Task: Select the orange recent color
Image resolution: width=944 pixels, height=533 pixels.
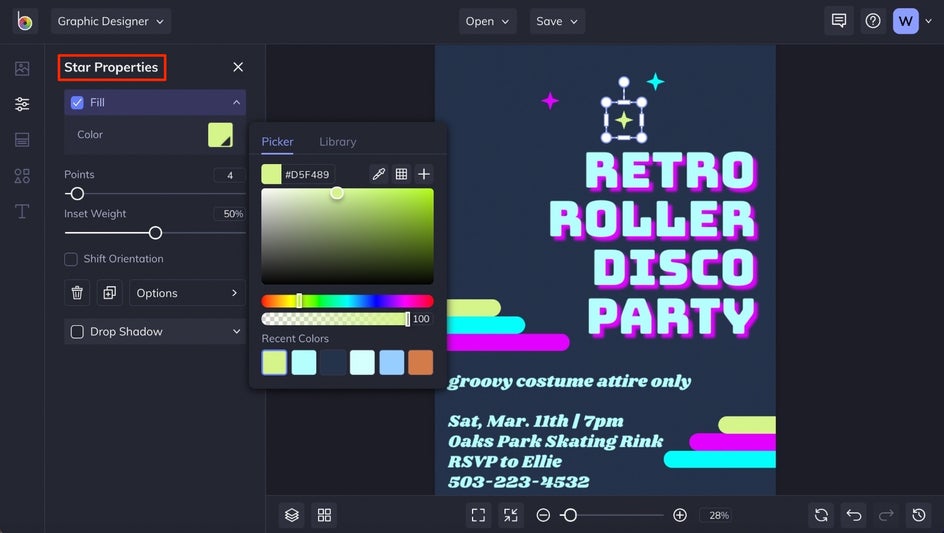Action: tap(420, 363)
